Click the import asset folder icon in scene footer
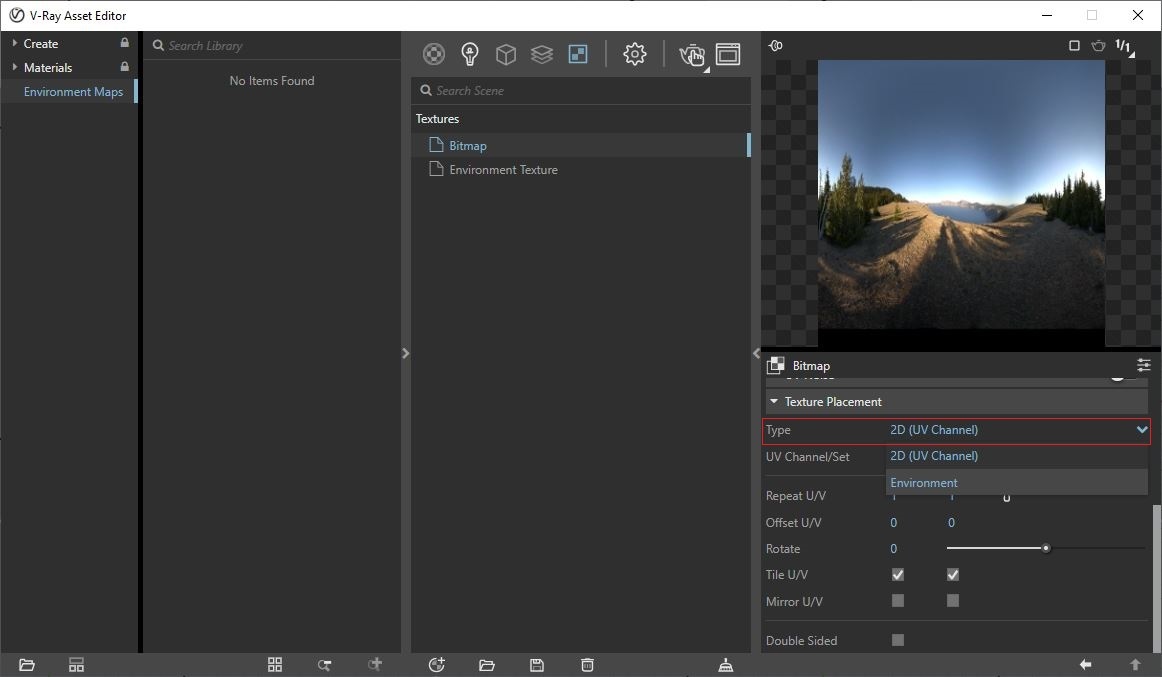Image resolution: width=1162 pixels, height=677 pixels. pyautogui.click(x=487, y=664)
